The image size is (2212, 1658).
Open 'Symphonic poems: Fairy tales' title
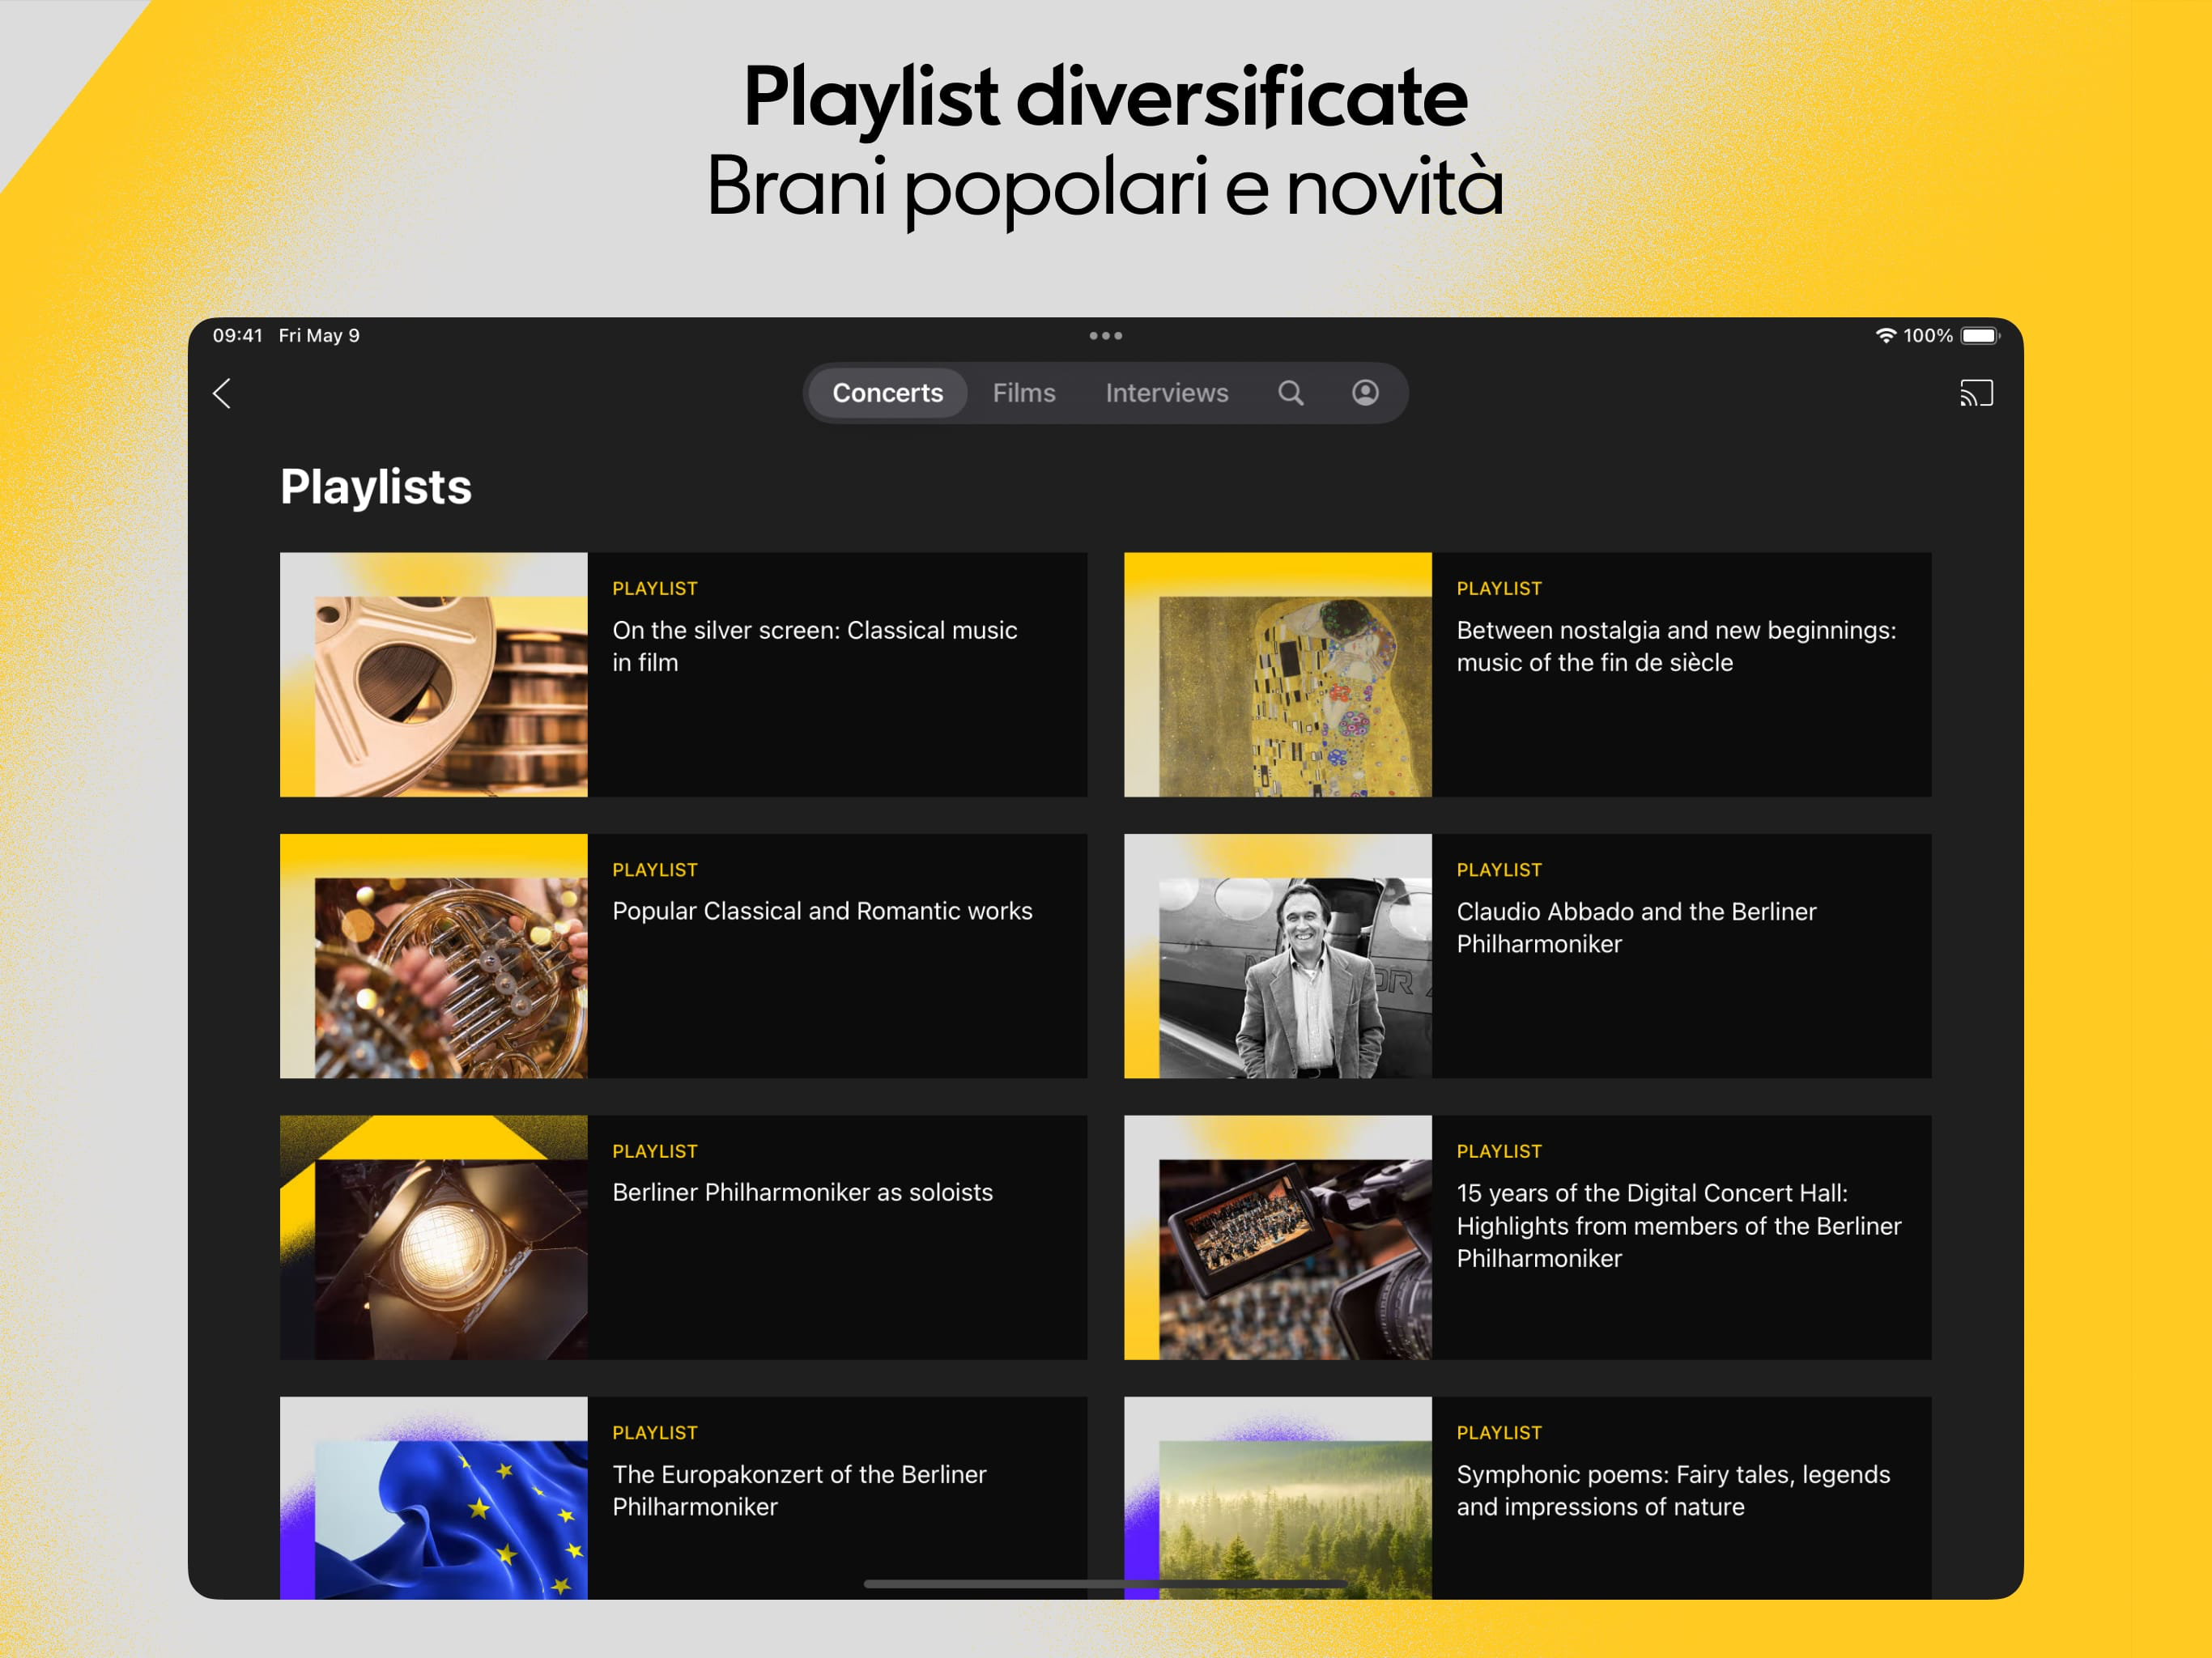tap(1673, 1490)
